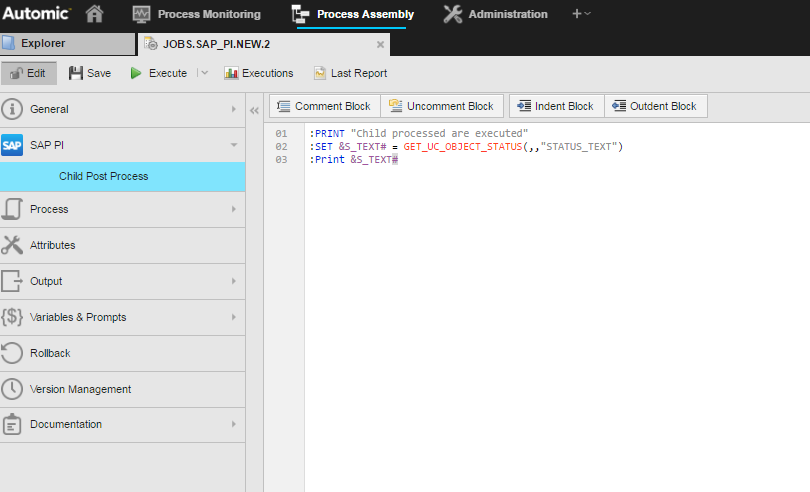Viewport: 810px width, 492px height.
Task: Click the Process Assembly icon
Action: coord(300,14)
